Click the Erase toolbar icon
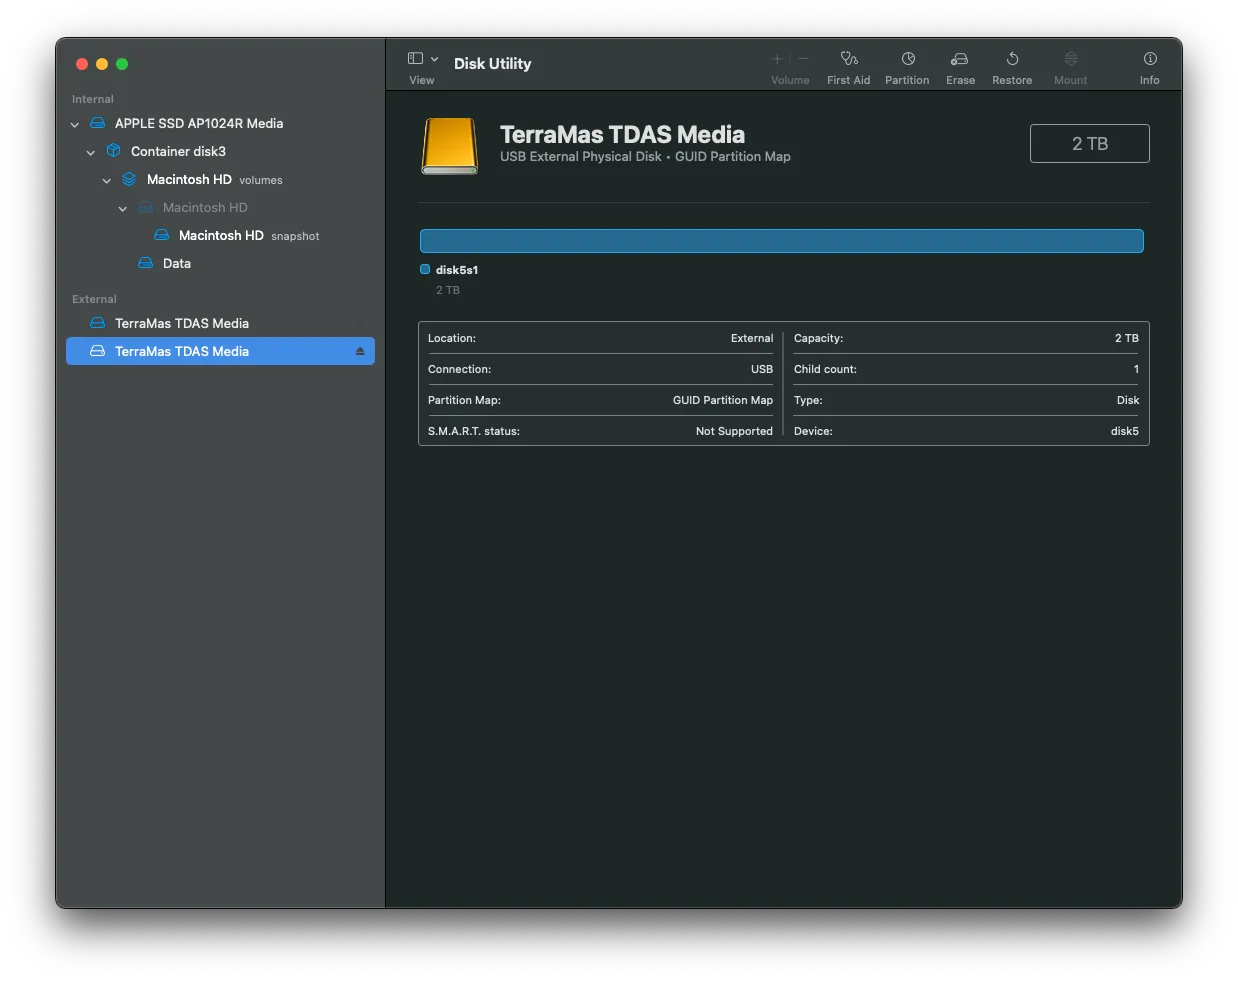This screenshot has height=982, width=1238. (x=960, y=60)
